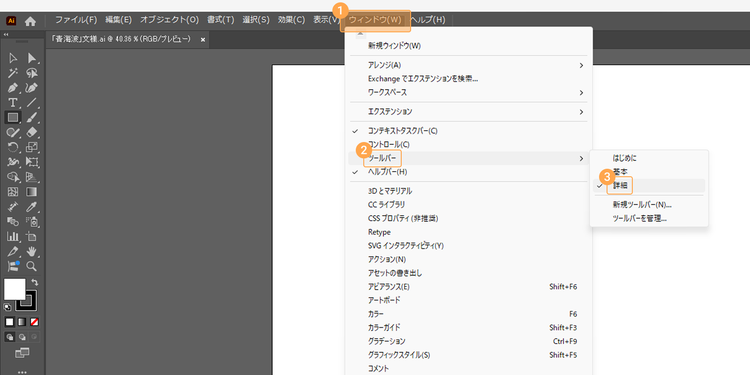Apply None with the red-slash swatch
The width and height of the screenshot is (750, 375).
34,322
